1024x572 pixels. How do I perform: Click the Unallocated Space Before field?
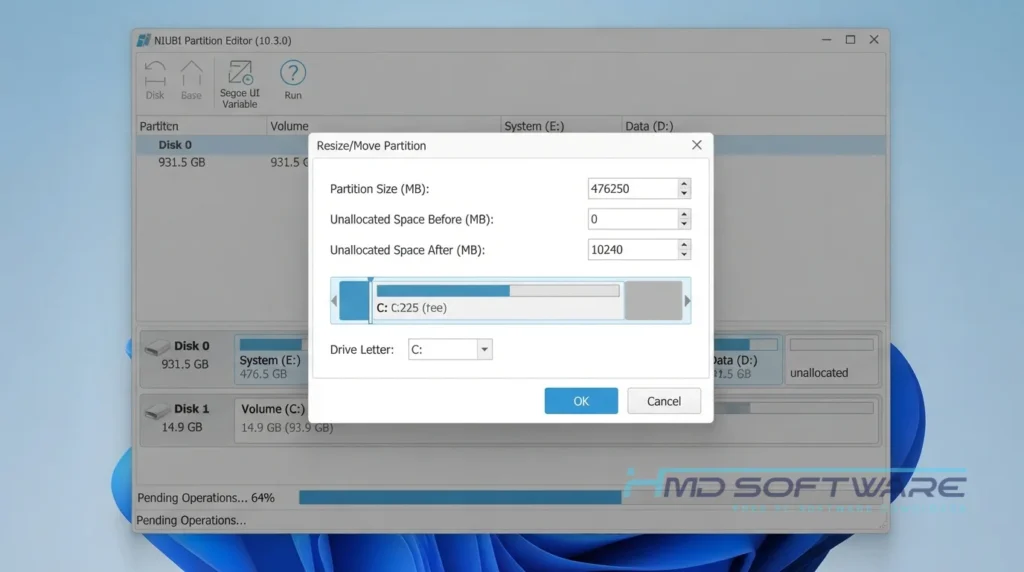coord(632,219)
